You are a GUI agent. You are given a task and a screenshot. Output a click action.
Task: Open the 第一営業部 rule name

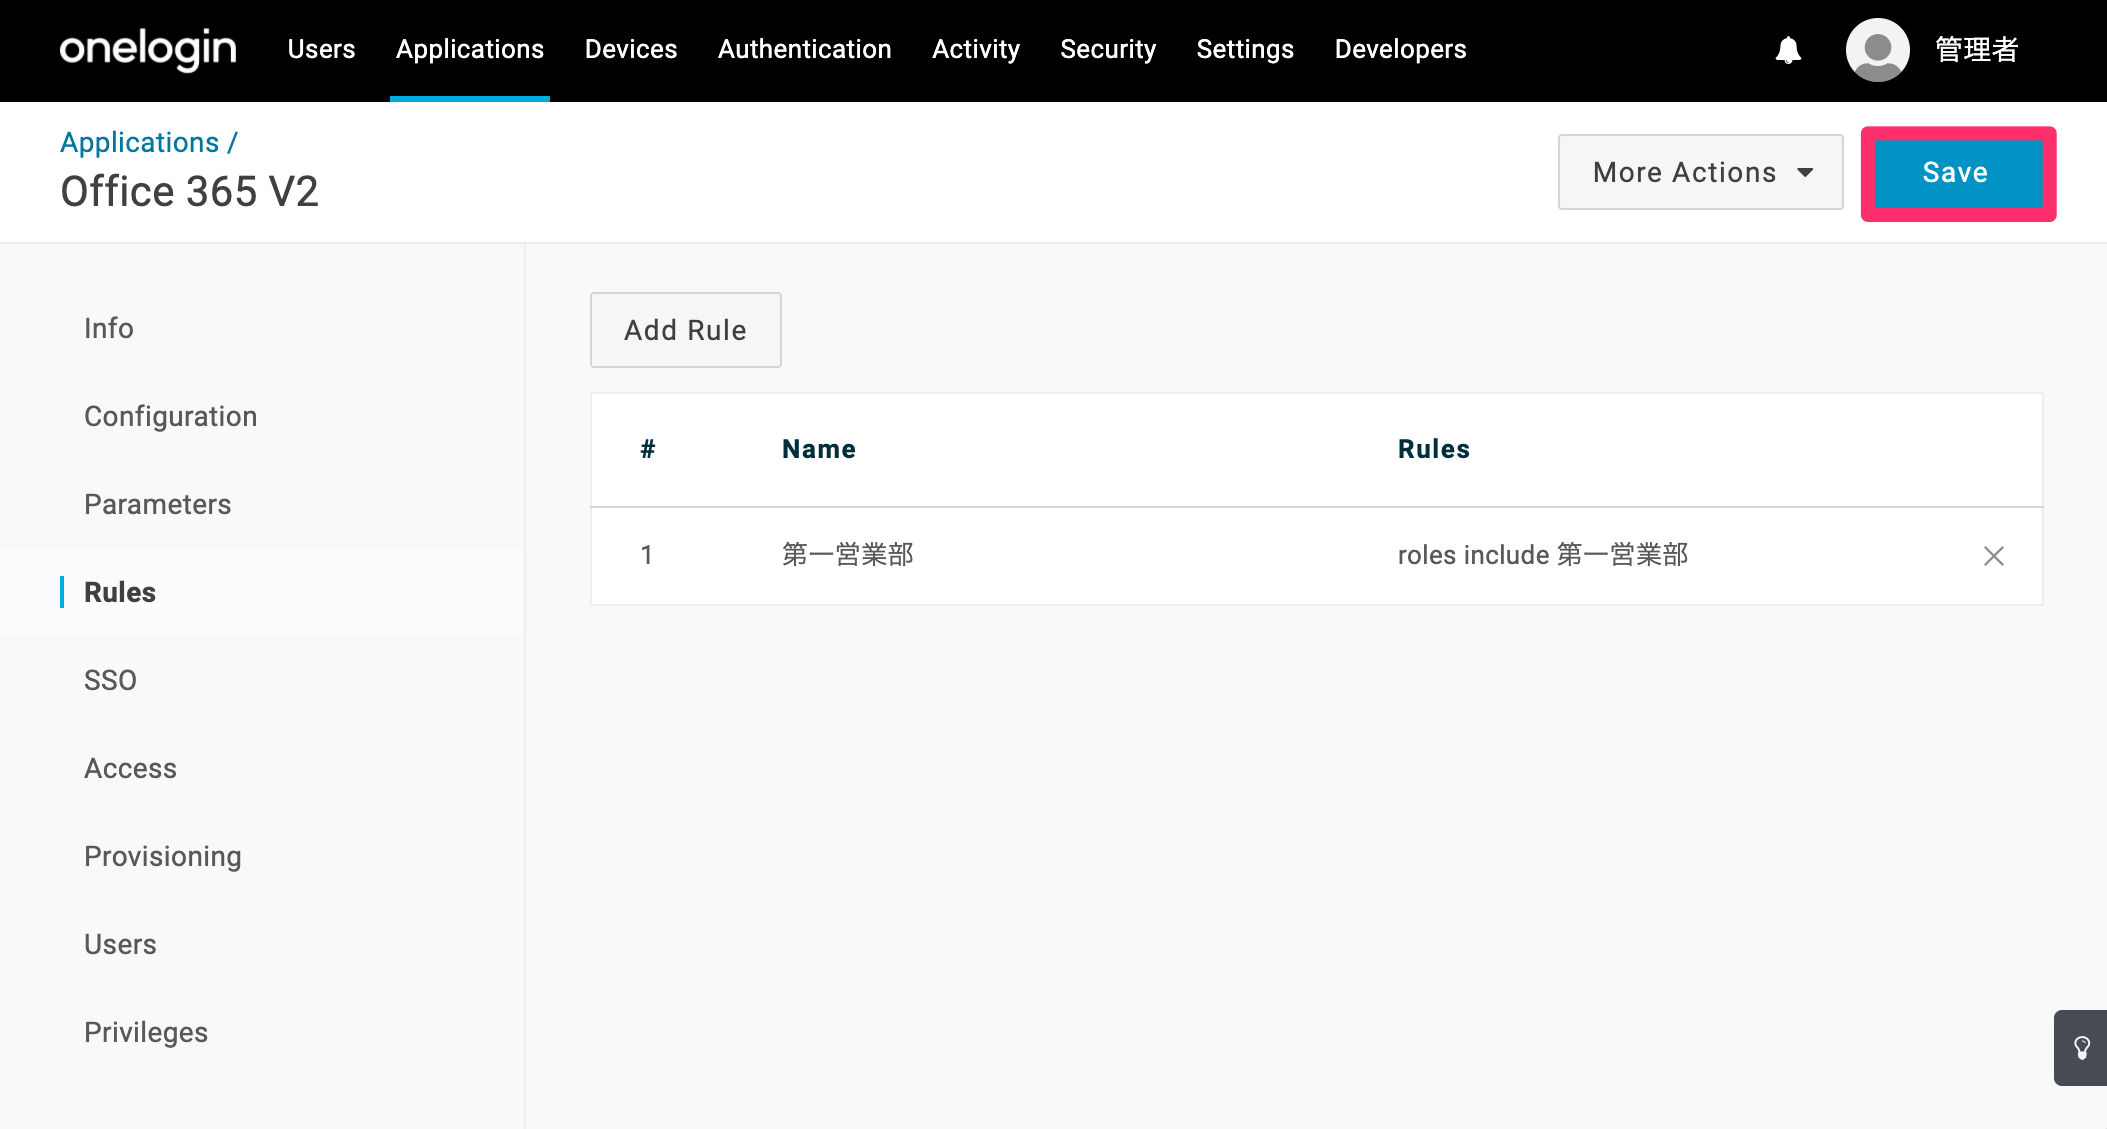click(848, 555)
